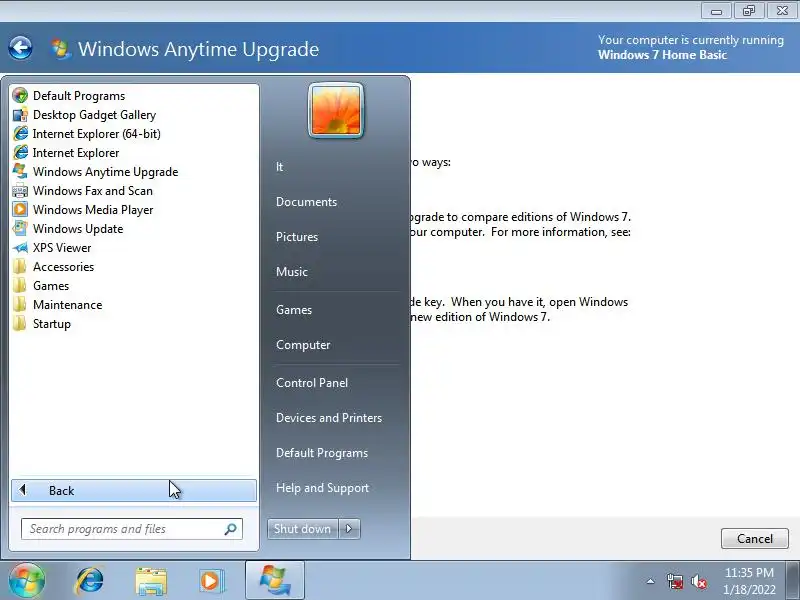Minimize the Anytime Upgrade window
Viewport: 800px width, 600px height.
(x=716, y=11)
